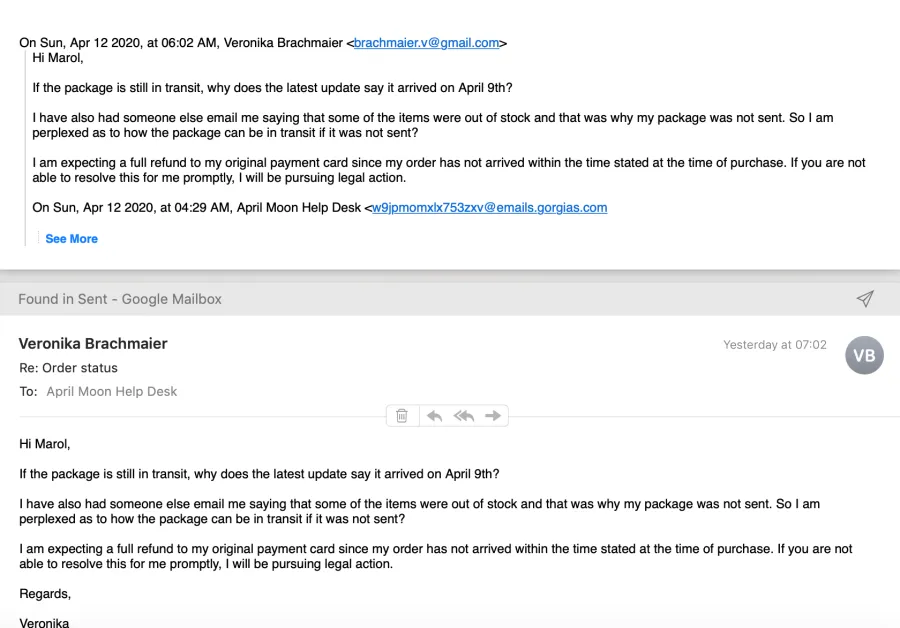
Task: Click the trash delete icon in message toolbar
Action: point(402,416)
